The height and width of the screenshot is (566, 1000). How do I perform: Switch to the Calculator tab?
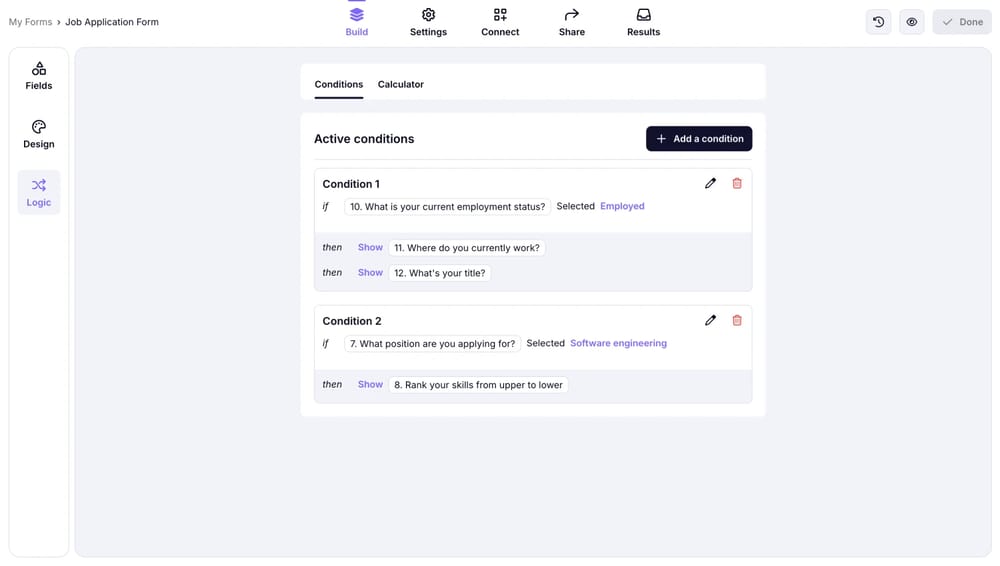[401, 85]
